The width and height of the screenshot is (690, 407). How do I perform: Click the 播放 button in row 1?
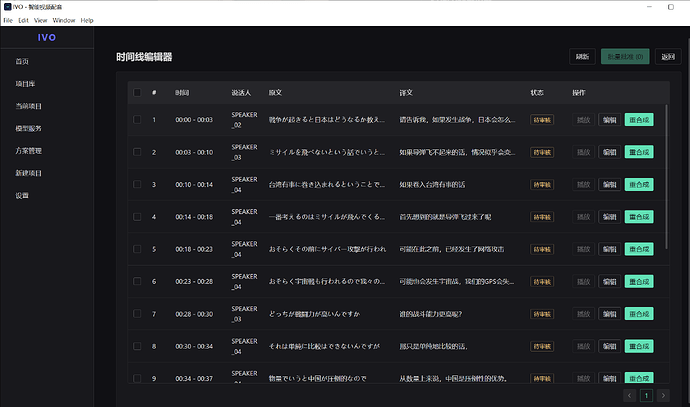(584, 120)
